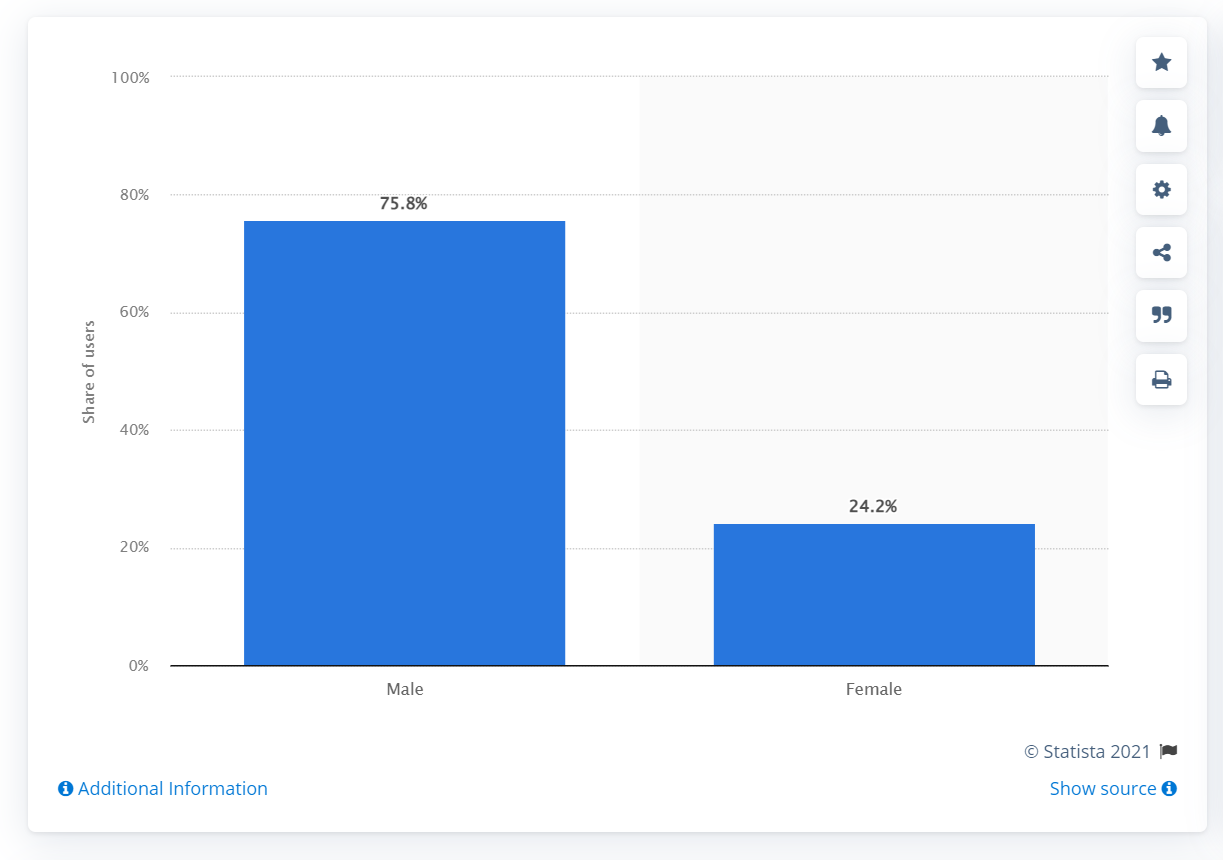
Task: Click the Statista 2021 copyright text
Action: pos(1088,751)
